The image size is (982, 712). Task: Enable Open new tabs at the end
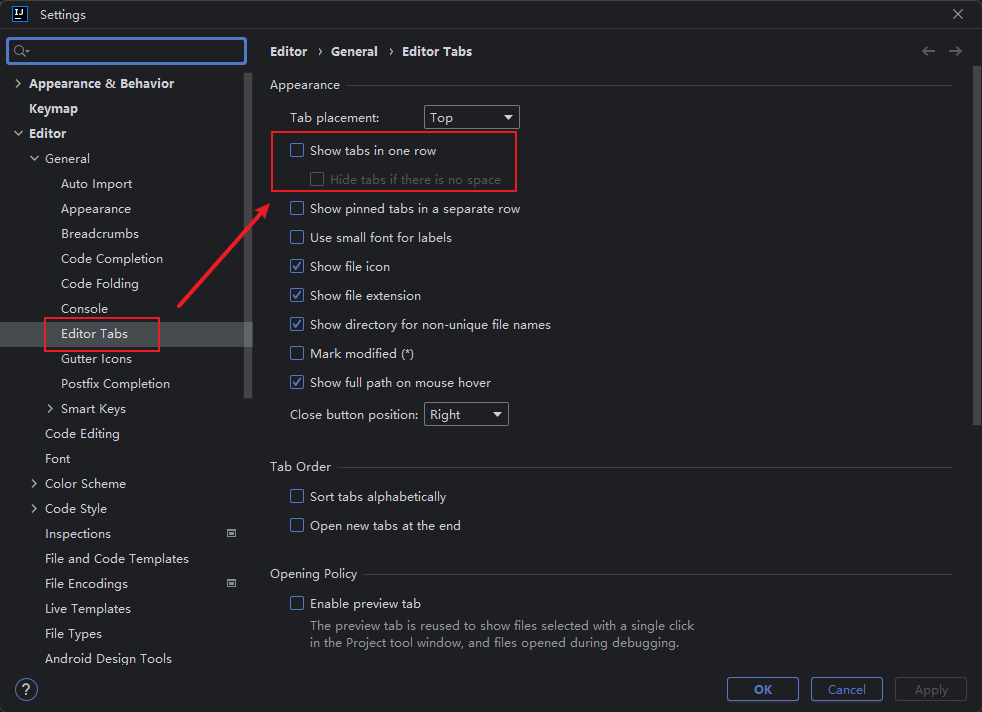pos(297,525)
